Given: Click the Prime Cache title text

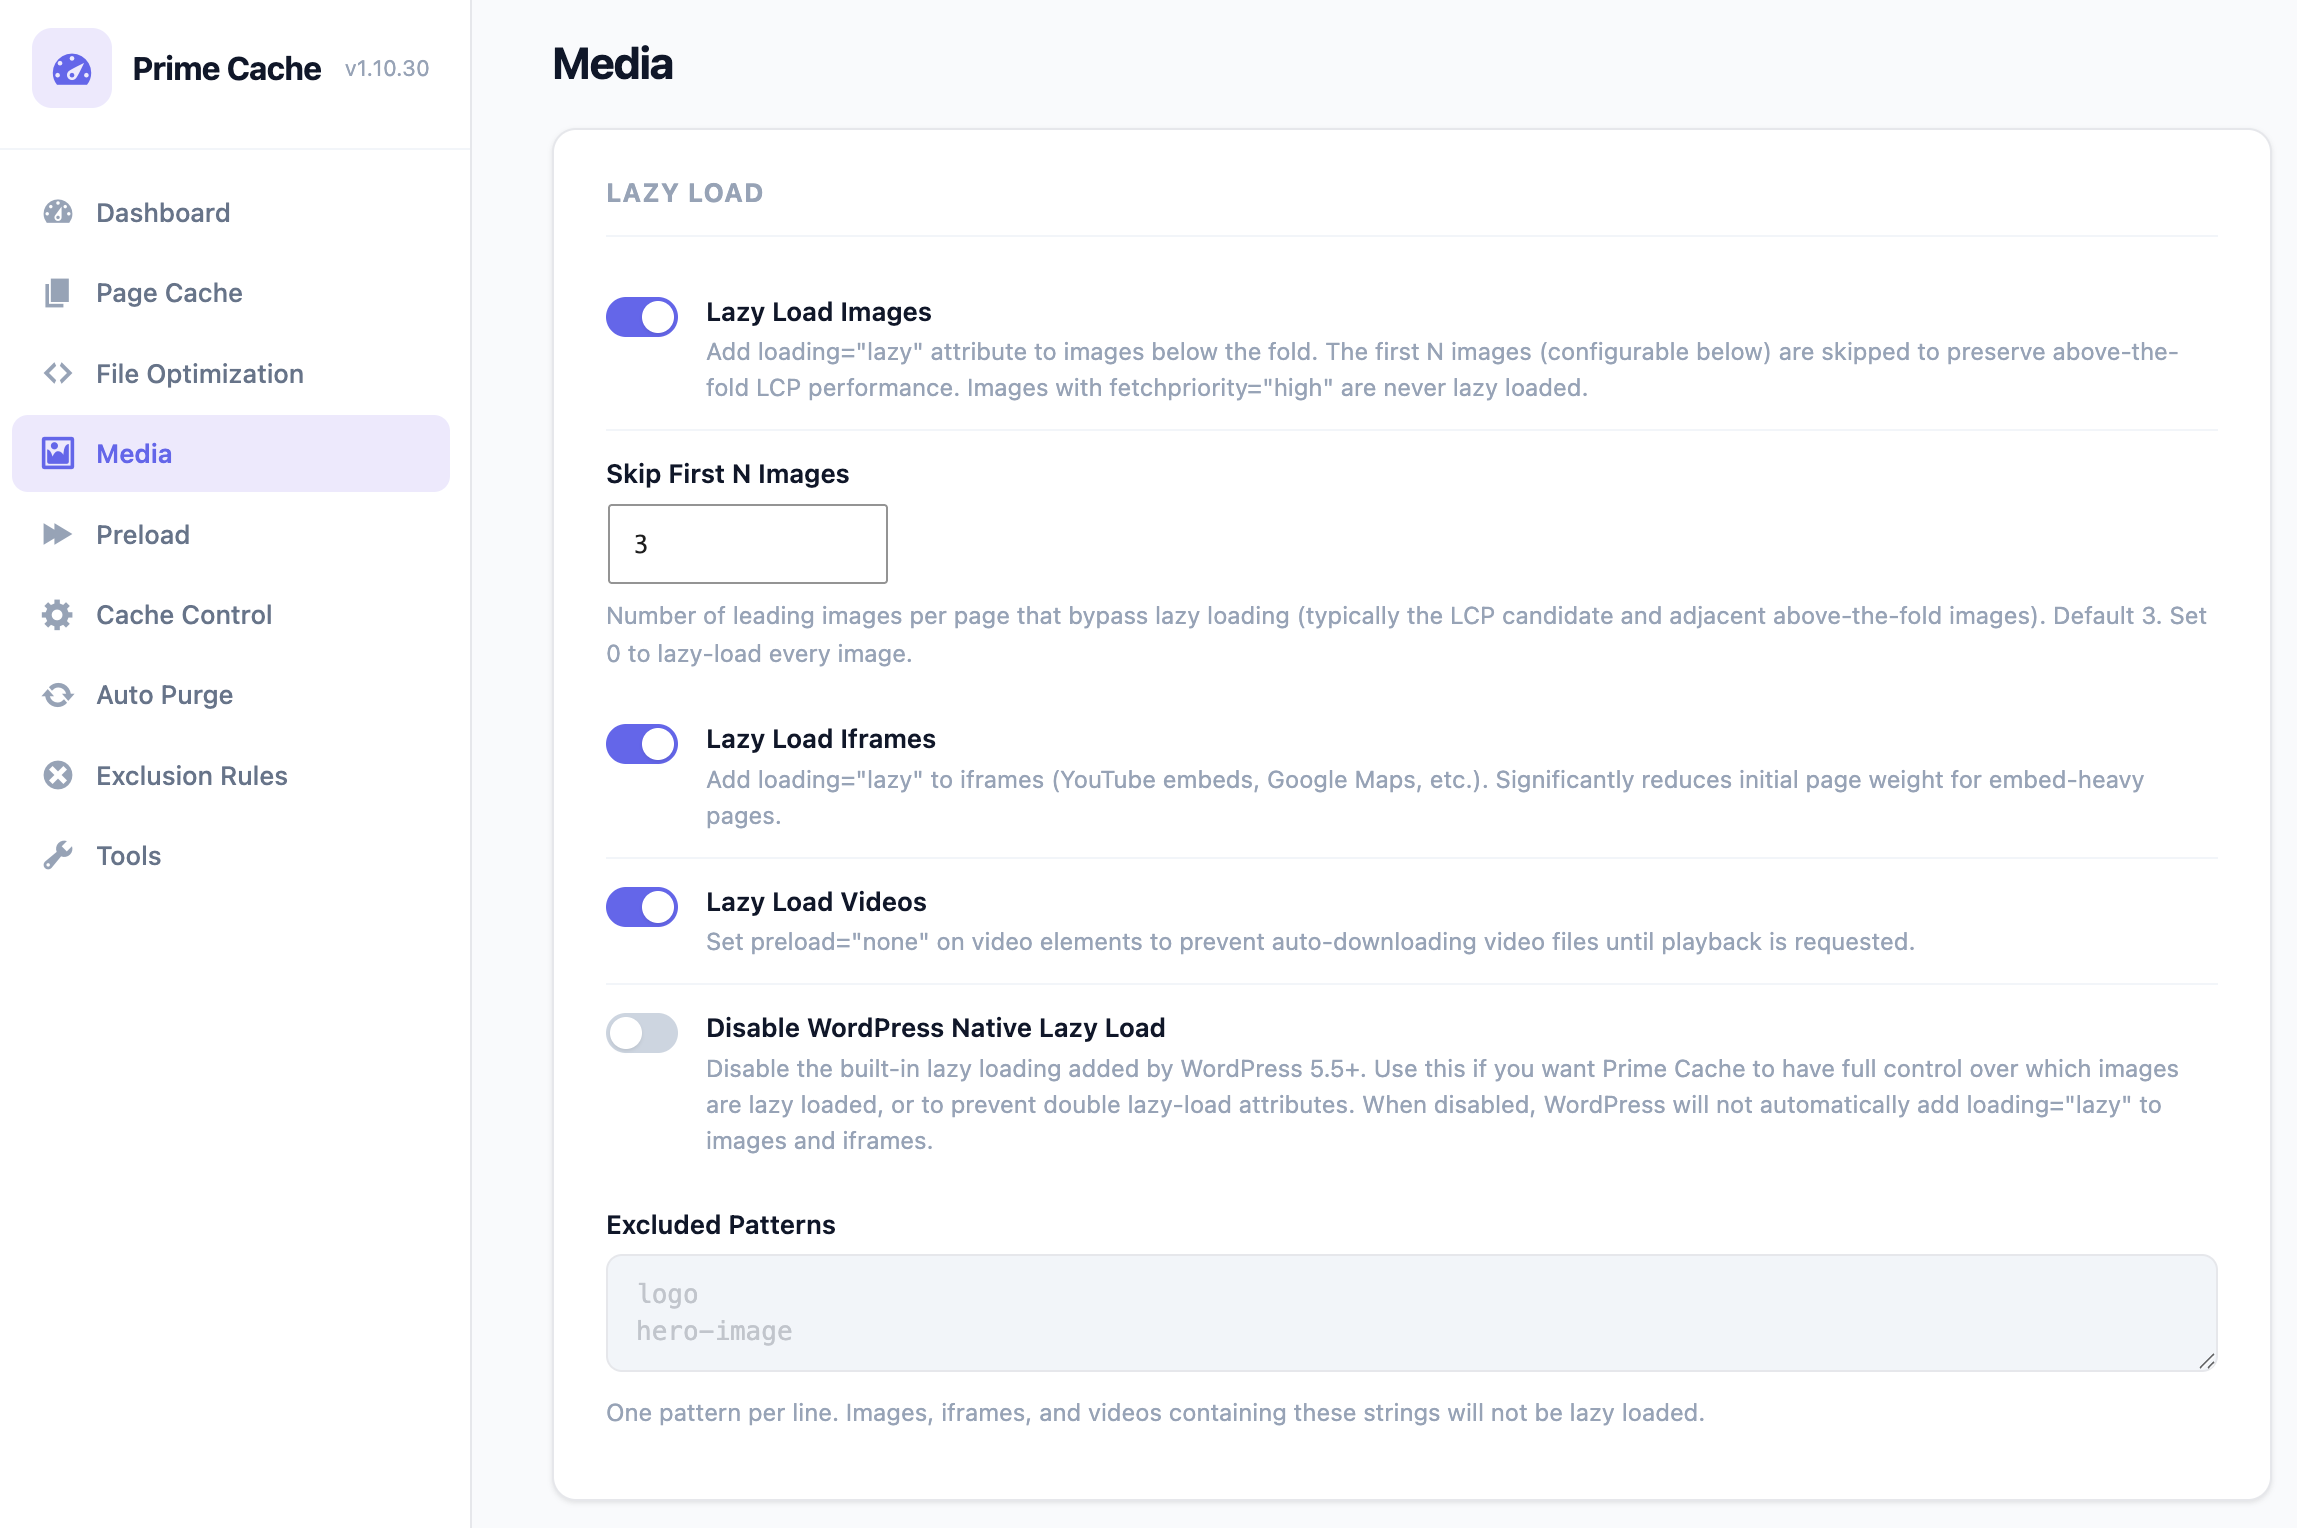Looking at the screenshot, I should tap(227, 68).
